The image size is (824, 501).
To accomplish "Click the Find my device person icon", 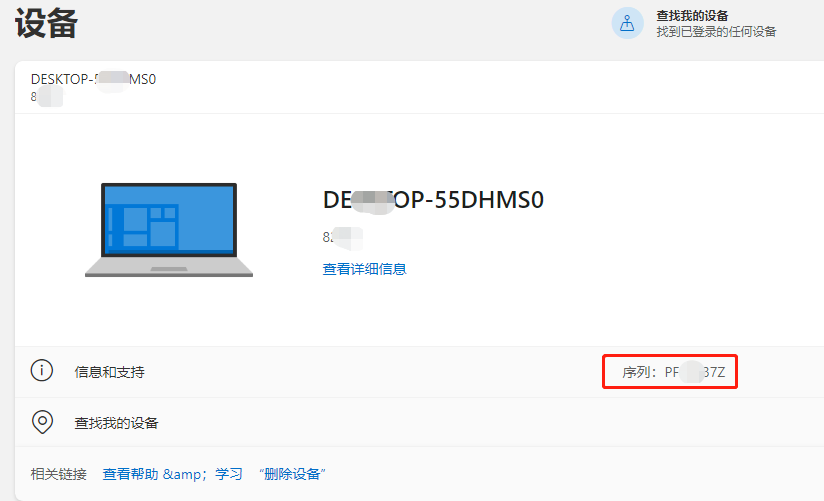I will 627,23.
